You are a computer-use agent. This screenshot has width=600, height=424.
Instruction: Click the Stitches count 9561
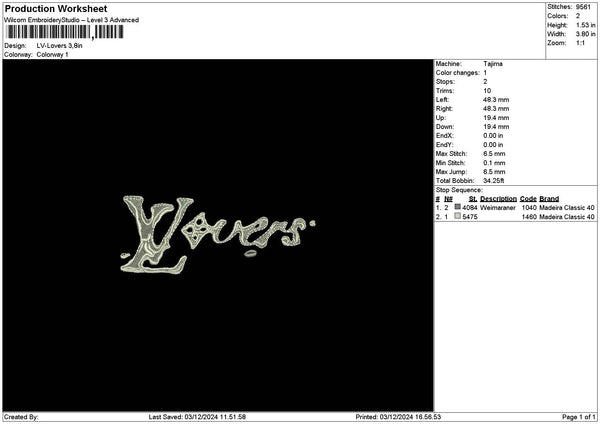pos(583,7)
